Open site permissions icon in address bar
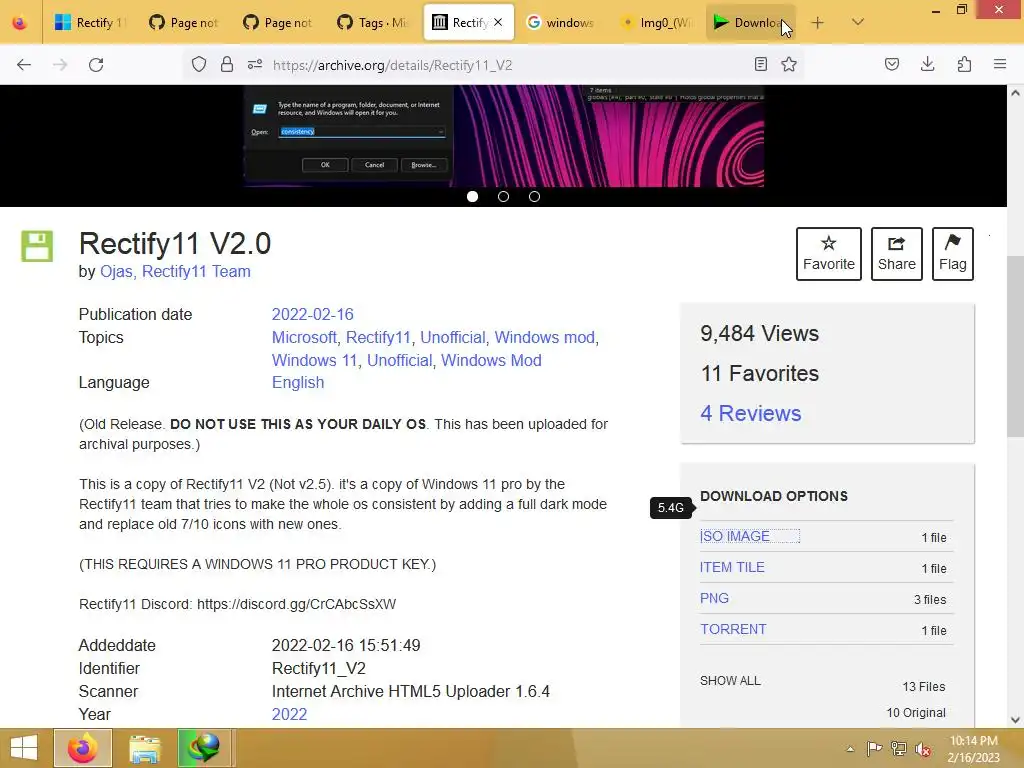 point(255,65)
